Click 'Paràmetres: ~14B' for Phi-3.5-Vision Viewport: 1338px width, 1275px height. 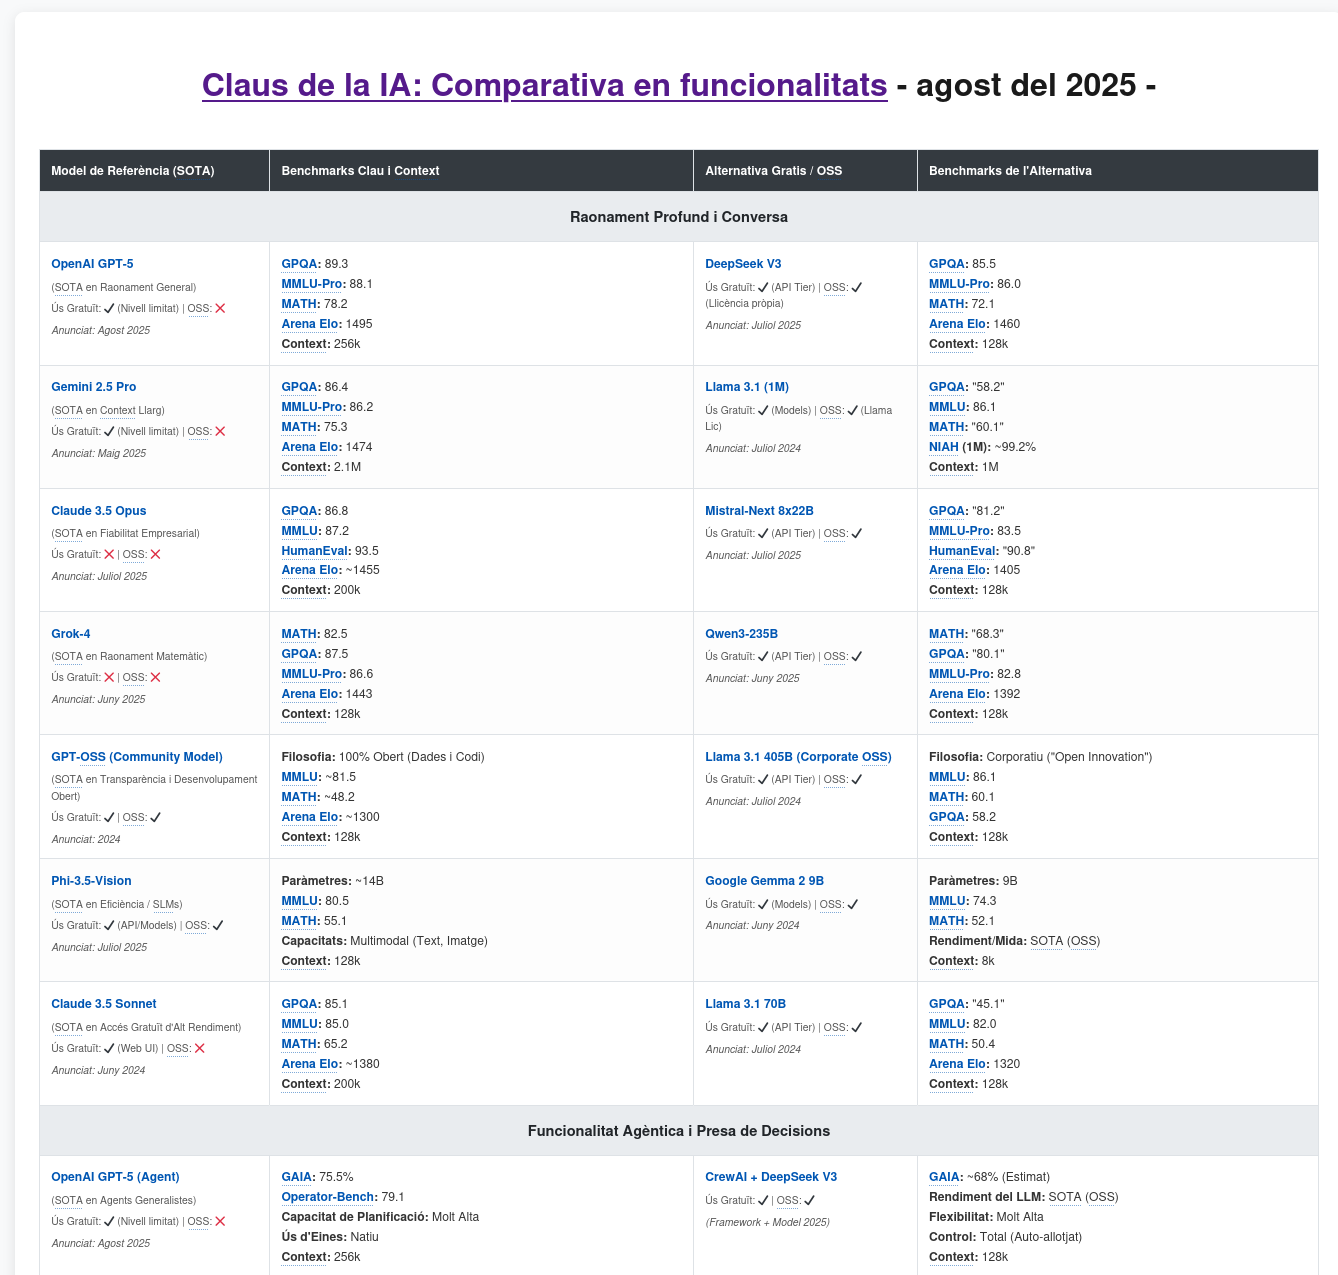(333, 881)
